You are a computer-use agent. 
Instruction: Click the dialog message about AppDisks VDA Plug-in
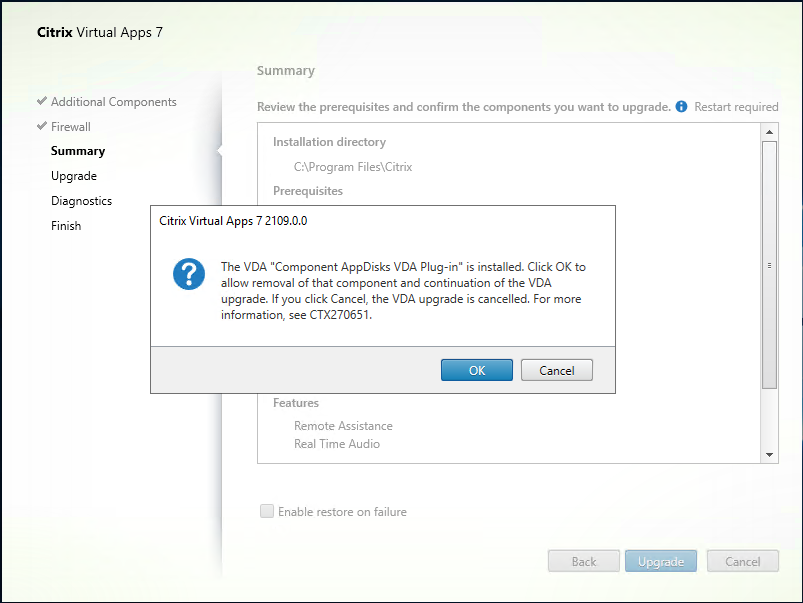(x=403, y=290)
